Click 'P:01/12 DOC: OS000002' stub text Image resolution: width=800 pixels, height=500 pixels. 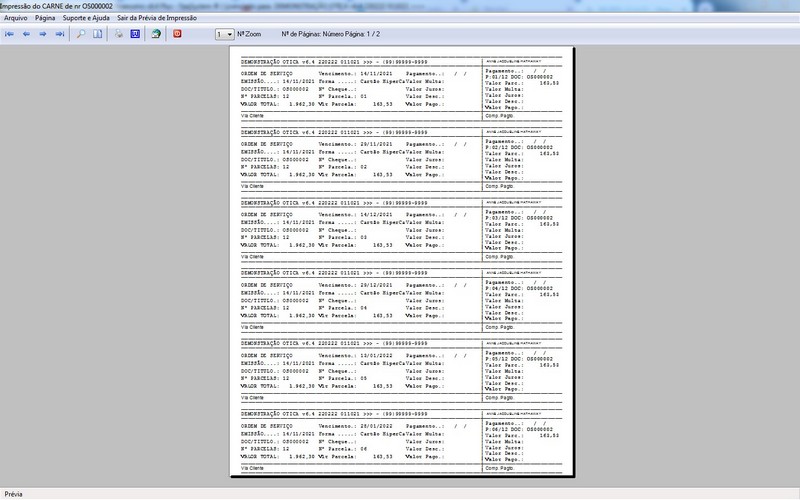[519, 77]
